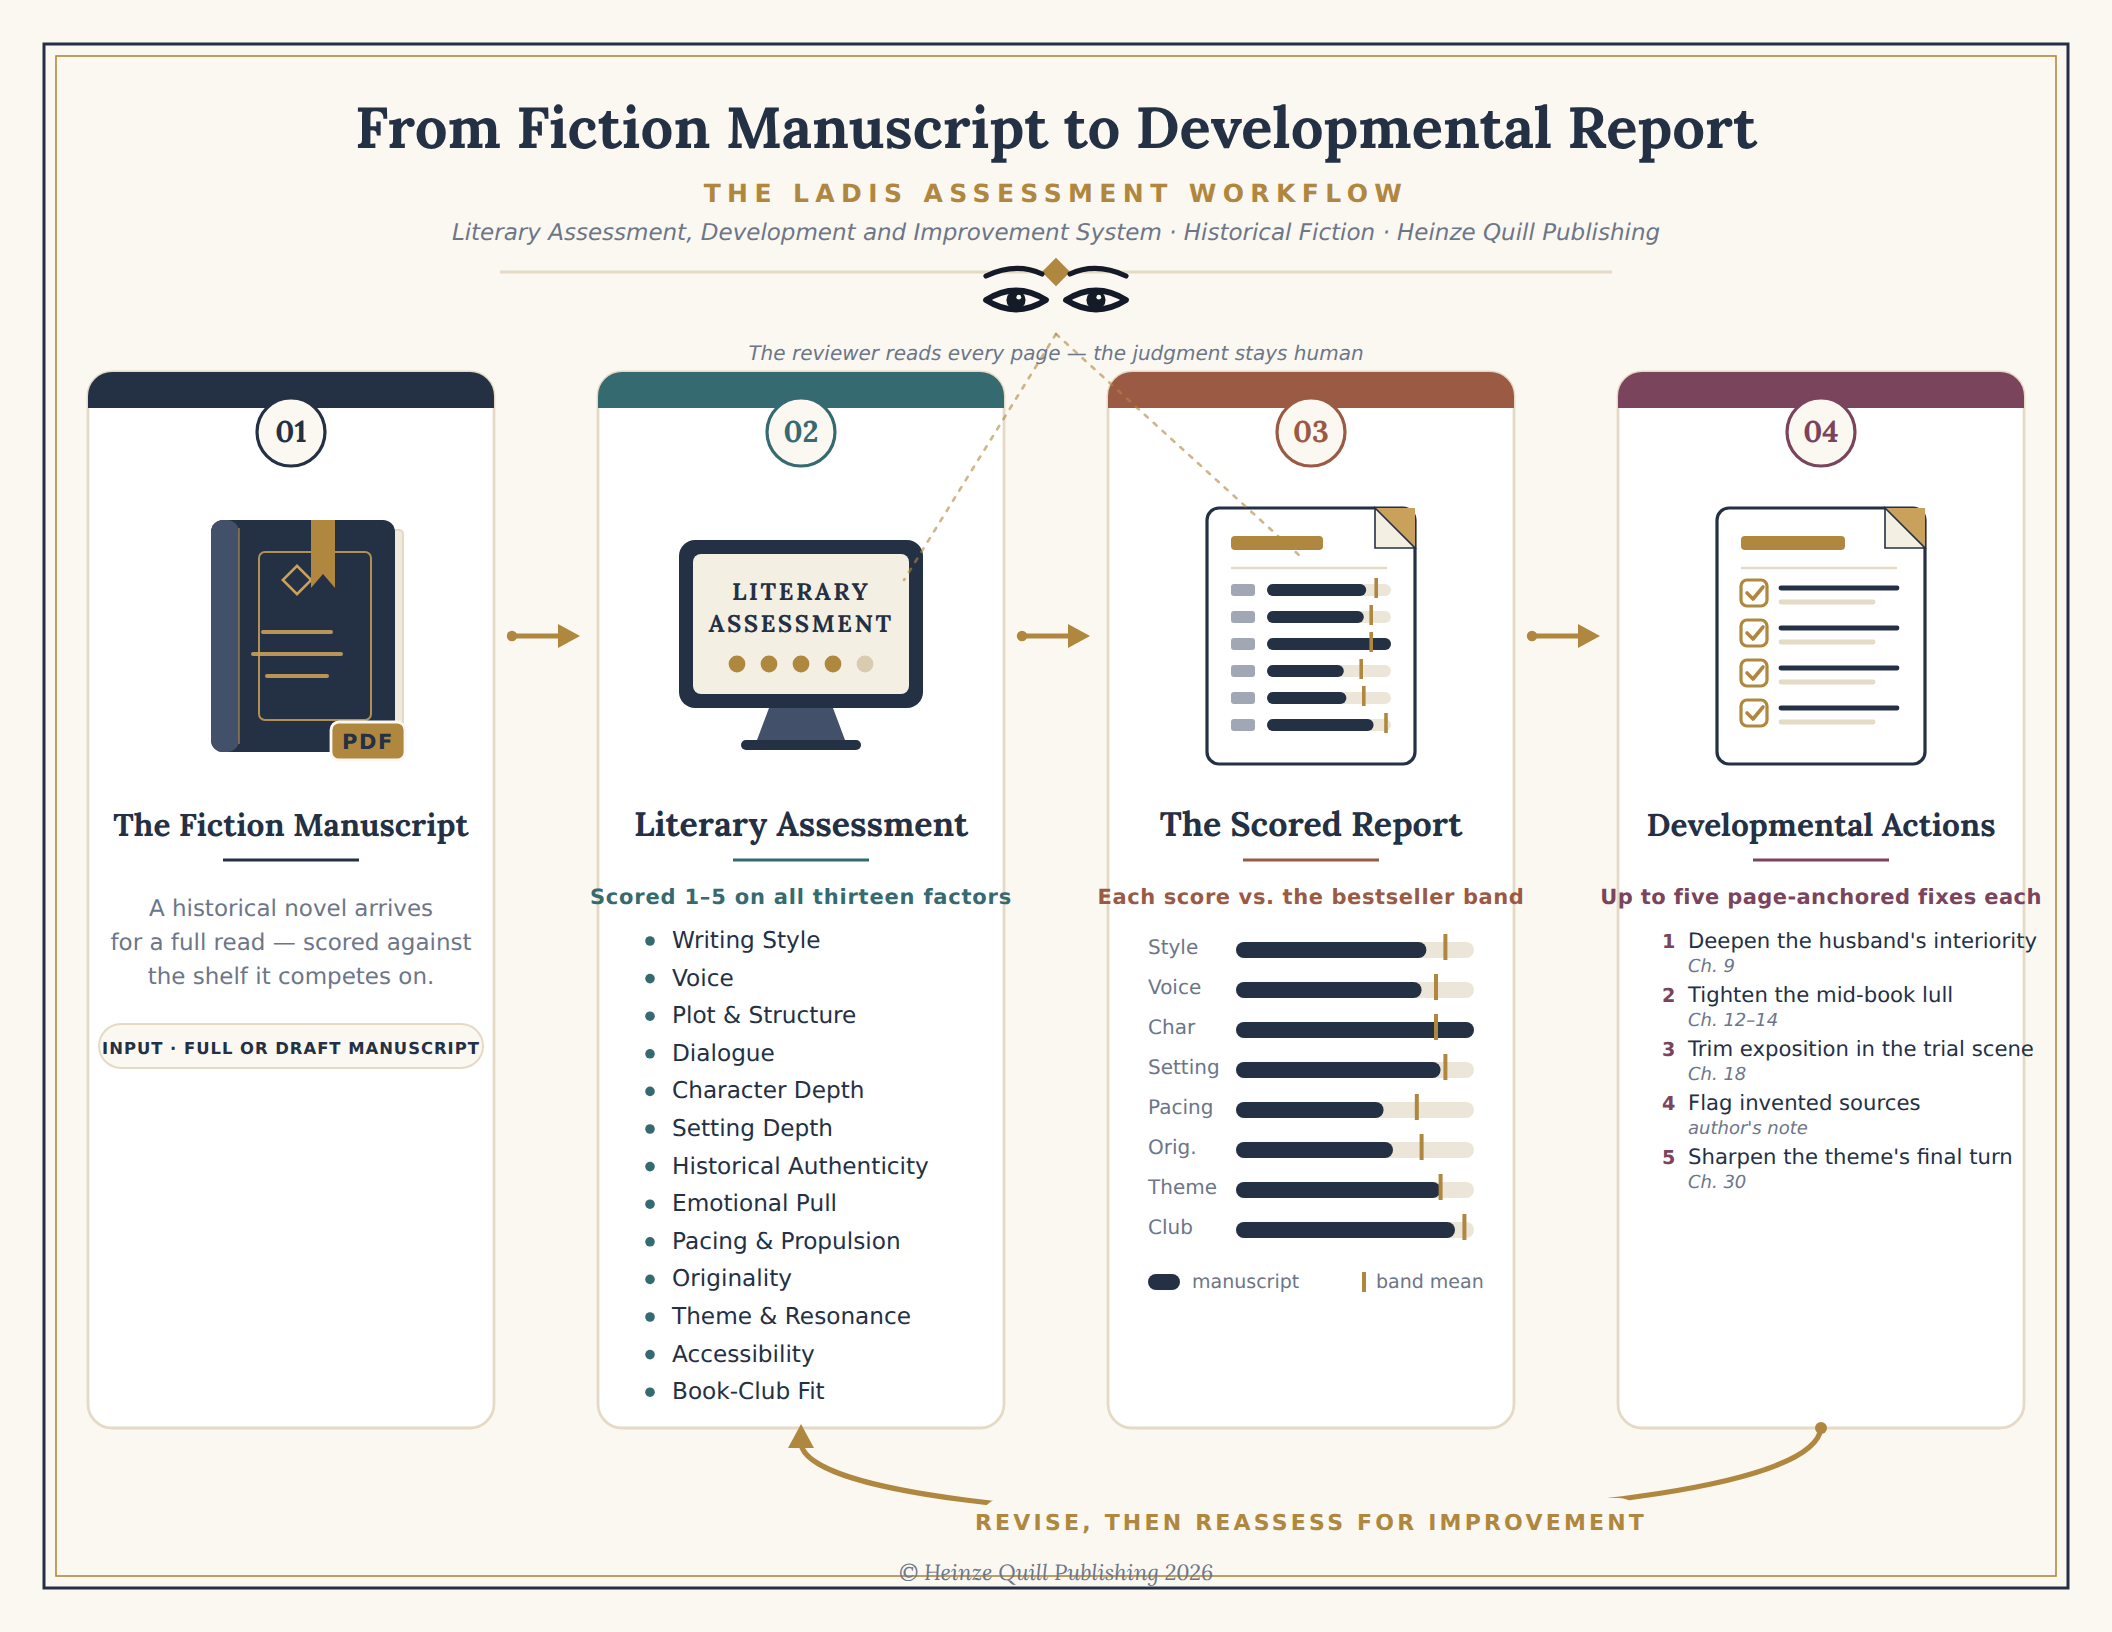Screen dimensions: 2112x1632
Task: Click the Input Full or Draft Manuscript pill
Action: tap(291, 1047)
